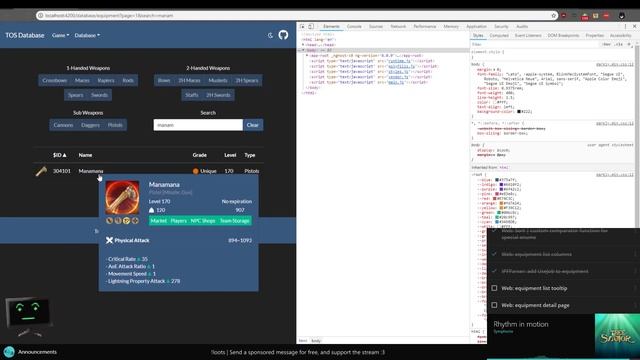Filter by Spears in 1-Handed Weapons
Screen dimensions: 640x360
point(76,95)
